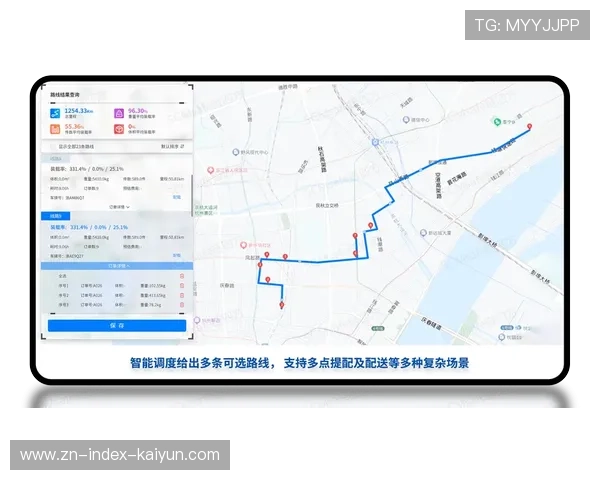Delete order row number 3
Viewport: 600px width, 480px height.
(181, 305)
